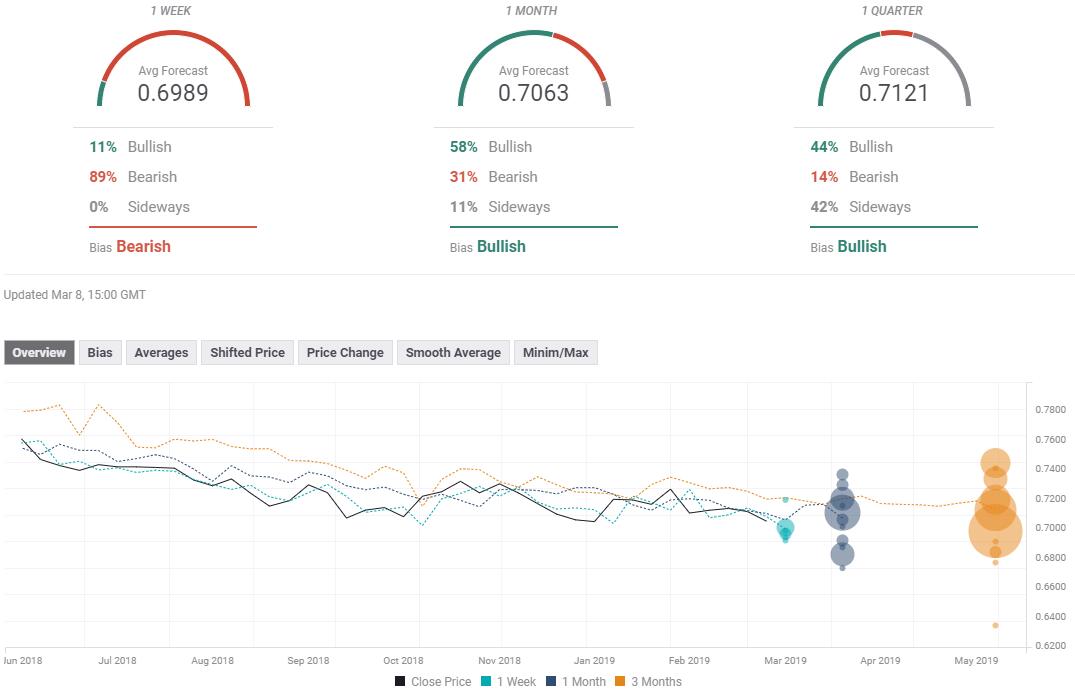Click the 1 Quarter forecast gauge

coord(895,69)
